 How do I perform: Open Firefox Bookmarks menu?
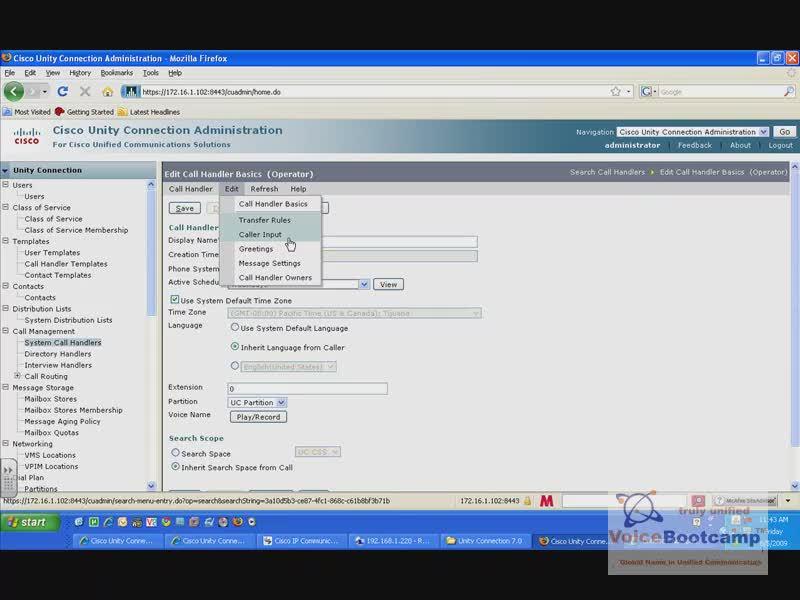click(116, 73)
